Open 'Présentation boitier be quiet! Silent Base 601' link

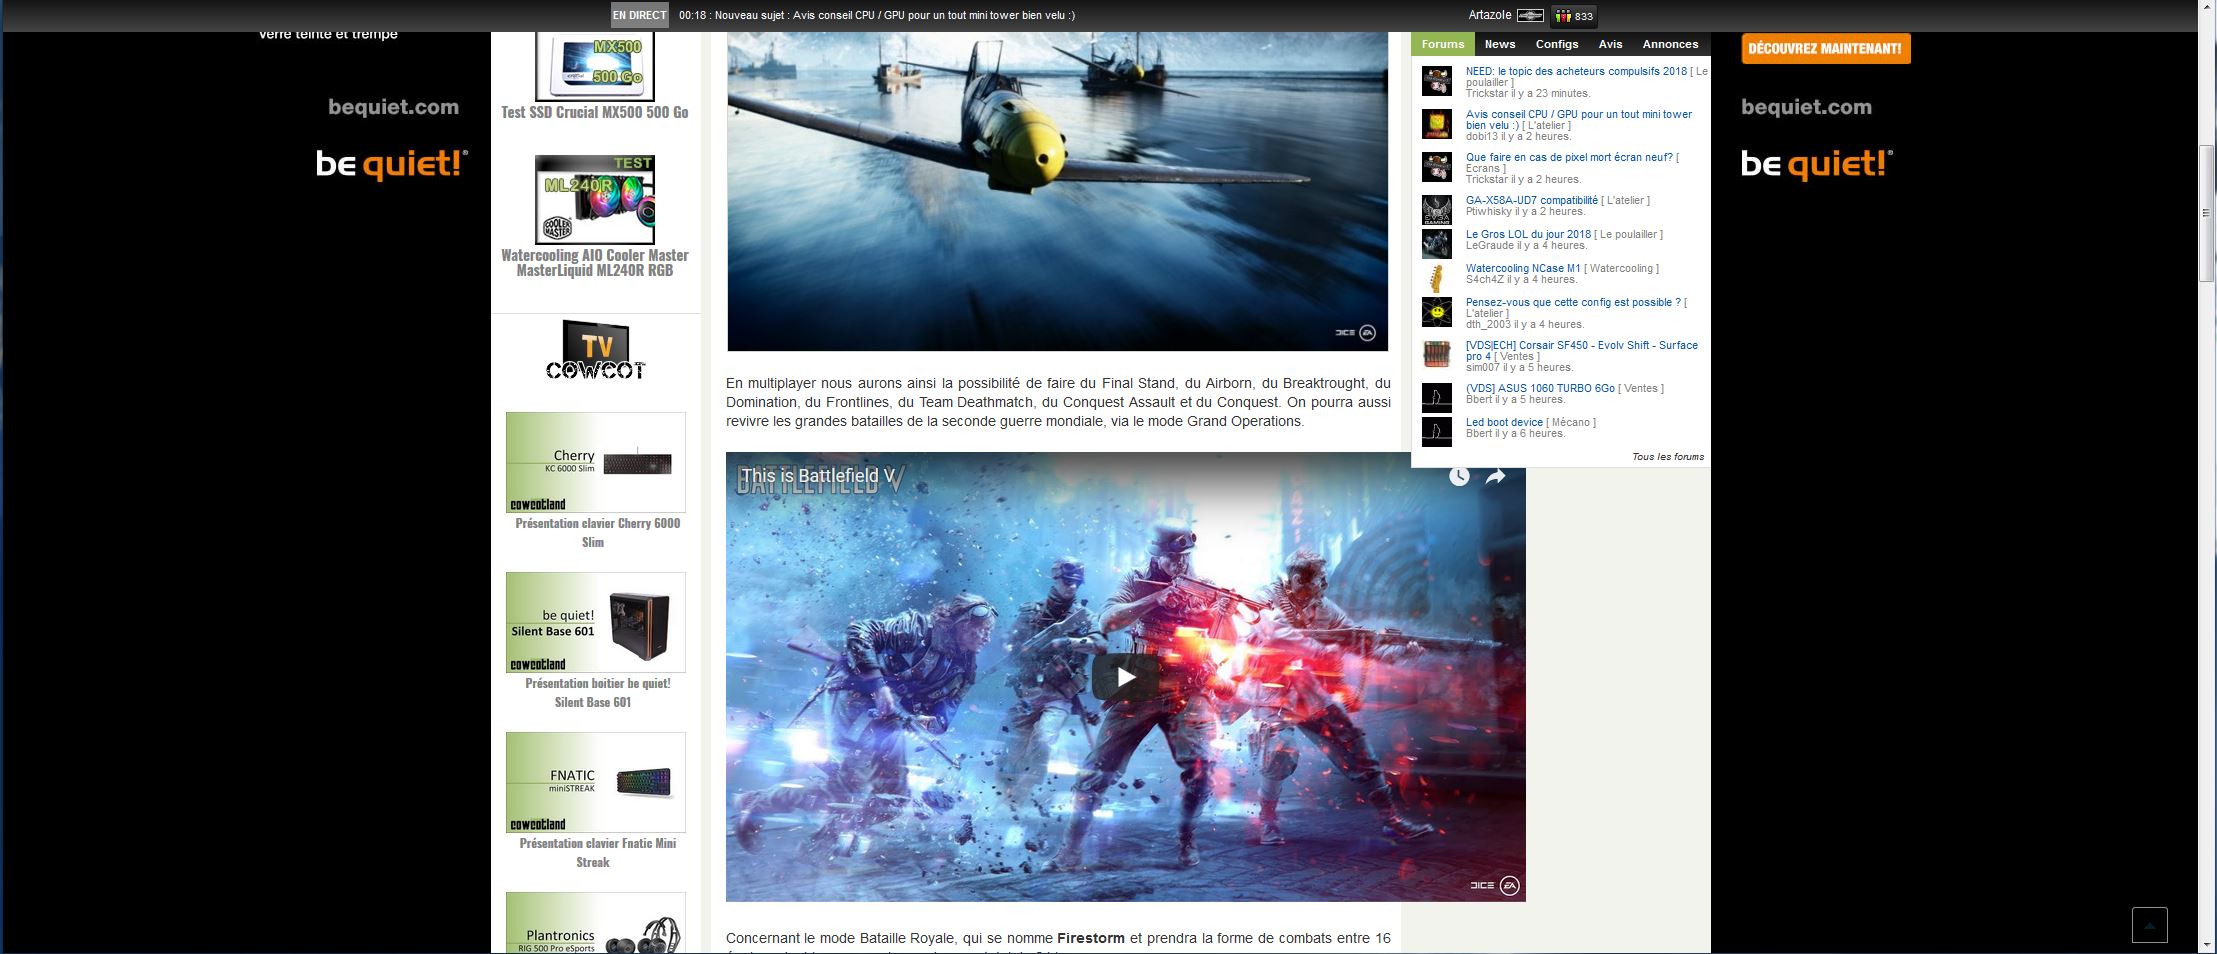point(597,692)
